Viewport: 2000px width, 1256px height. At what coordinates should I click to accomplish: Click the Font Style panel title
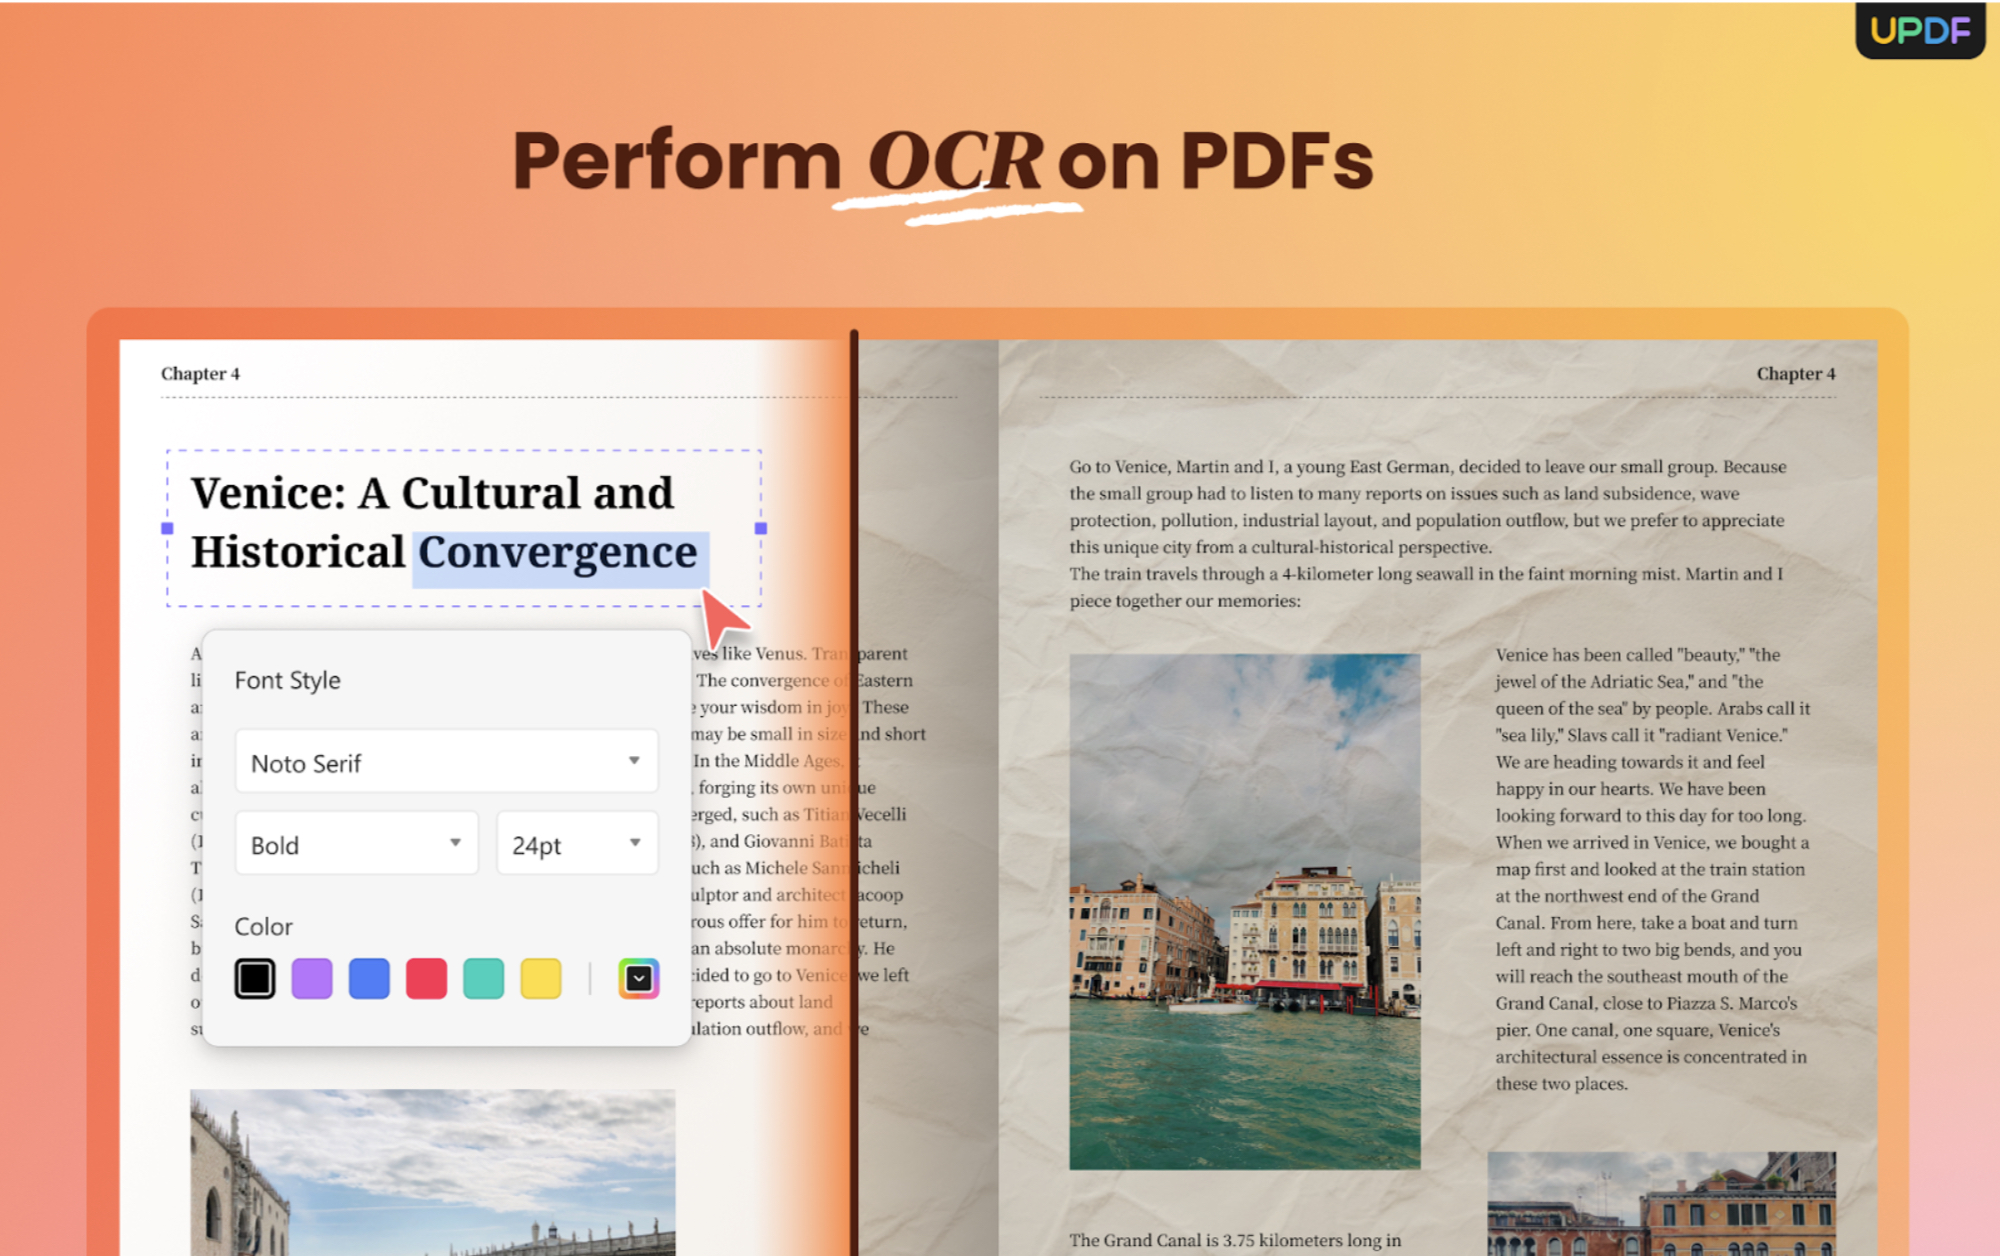click(x=287, y=680)
